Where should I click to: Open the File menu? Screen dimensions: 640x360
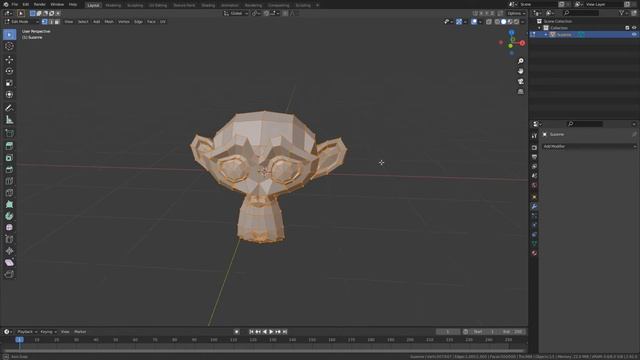(x=15, y=4)
